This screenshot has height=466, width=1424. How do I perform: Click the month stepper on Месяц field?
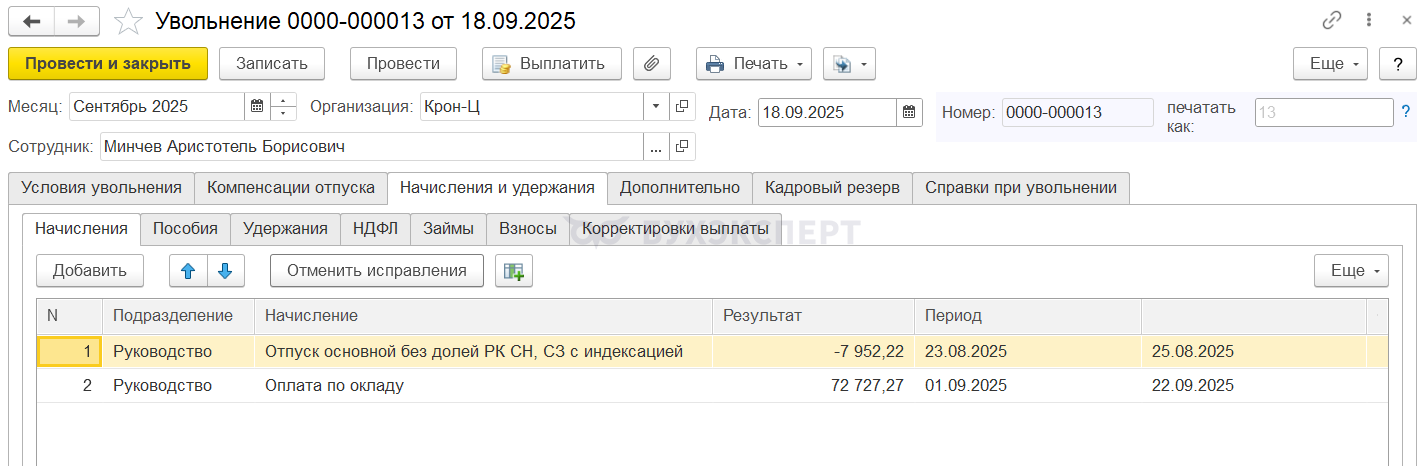pos(284,106)
